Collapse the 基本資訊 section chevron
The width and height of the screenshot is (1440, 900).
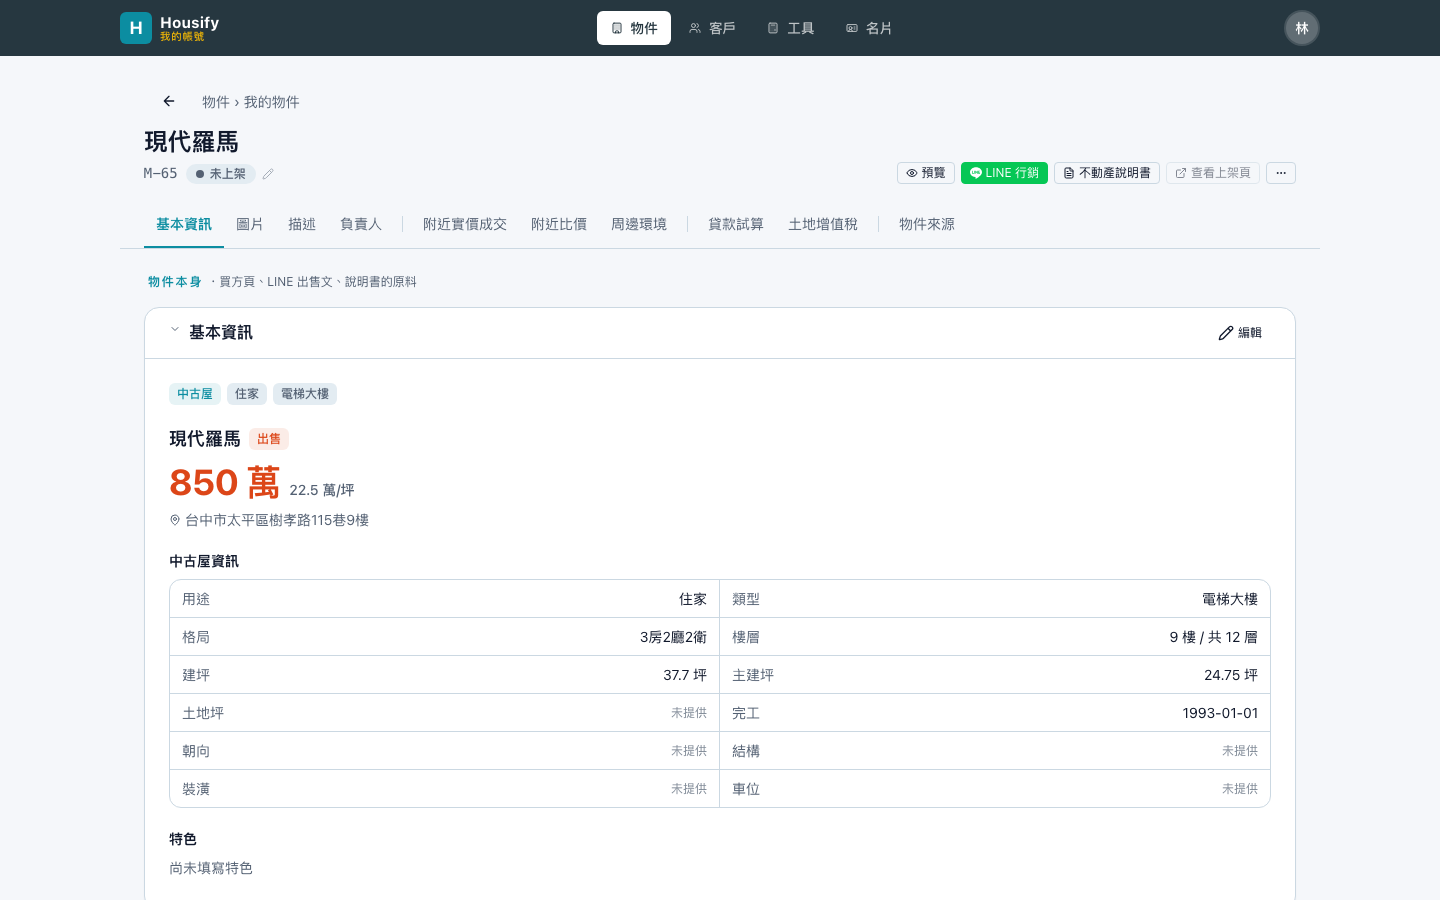pyautogui.click(x=175, y=329)
